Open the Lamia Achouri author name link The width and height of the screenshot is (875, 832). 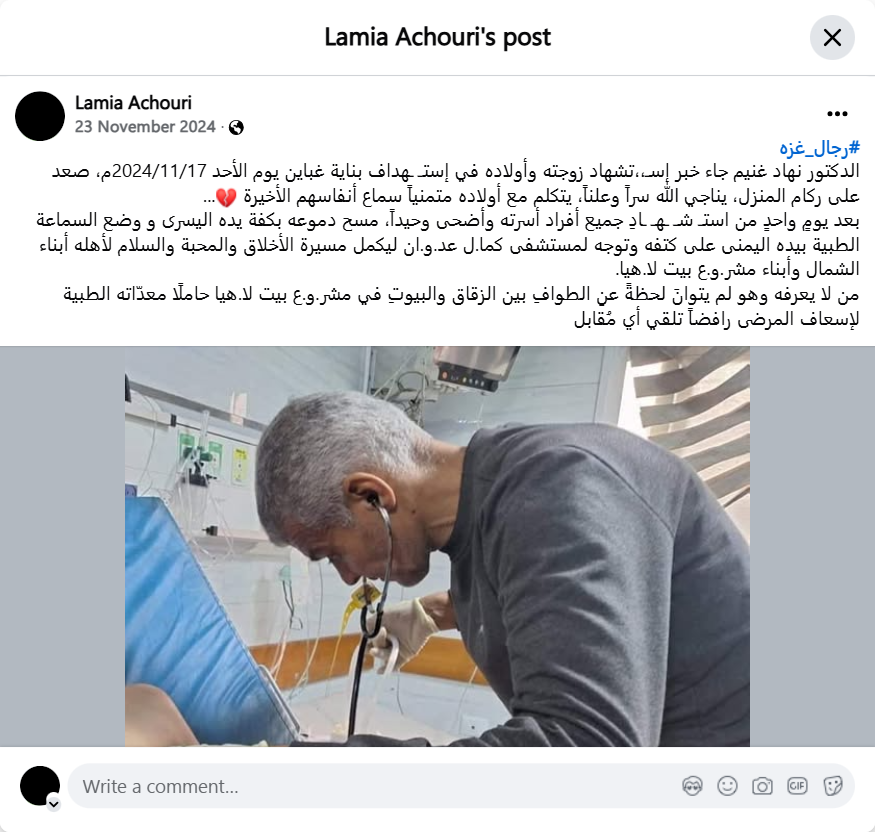tap(133, 103)
